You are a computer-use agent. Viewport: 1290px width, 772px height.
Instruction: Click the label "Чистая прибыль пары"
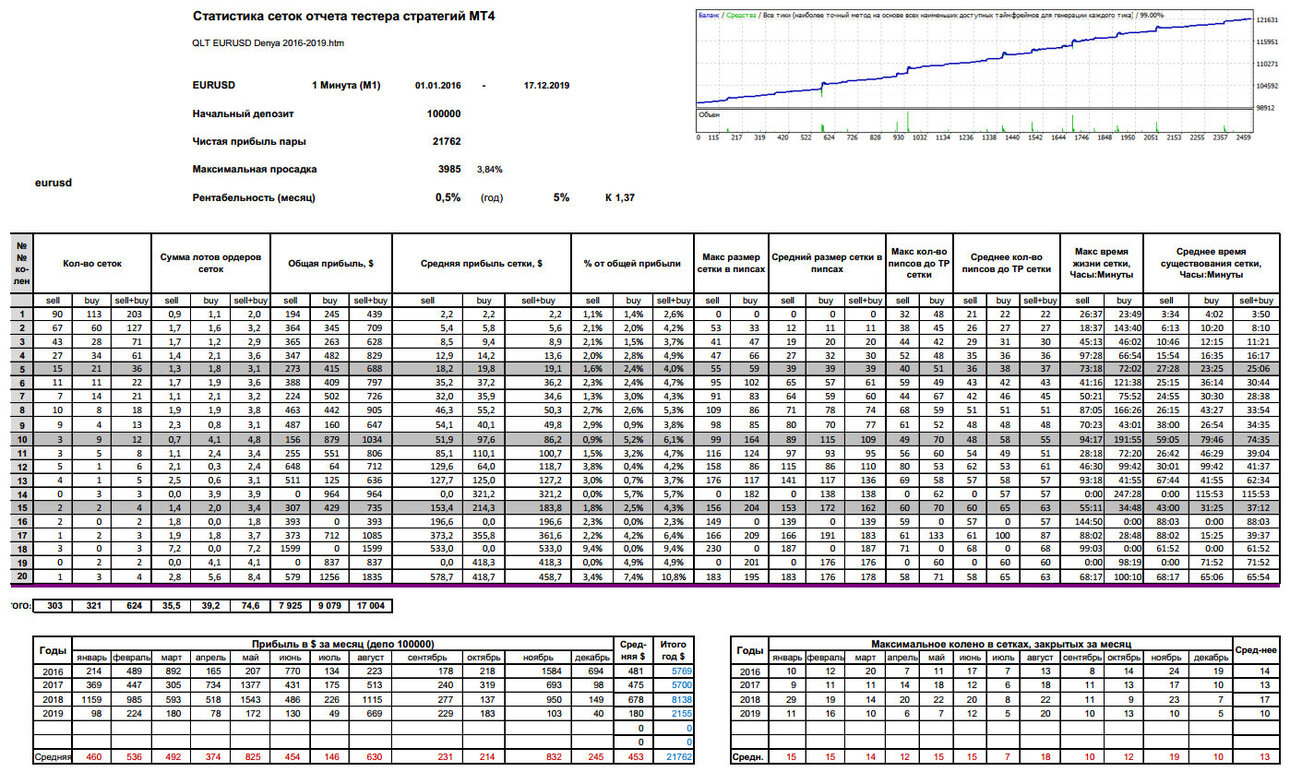tap(248, 142)
